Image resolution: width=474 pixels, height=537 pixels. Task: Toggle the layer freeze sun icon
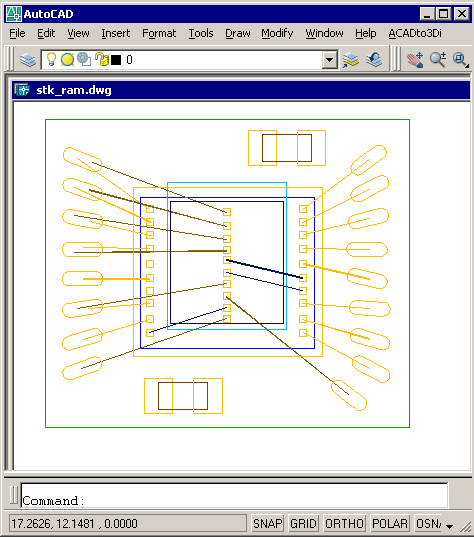67,60
